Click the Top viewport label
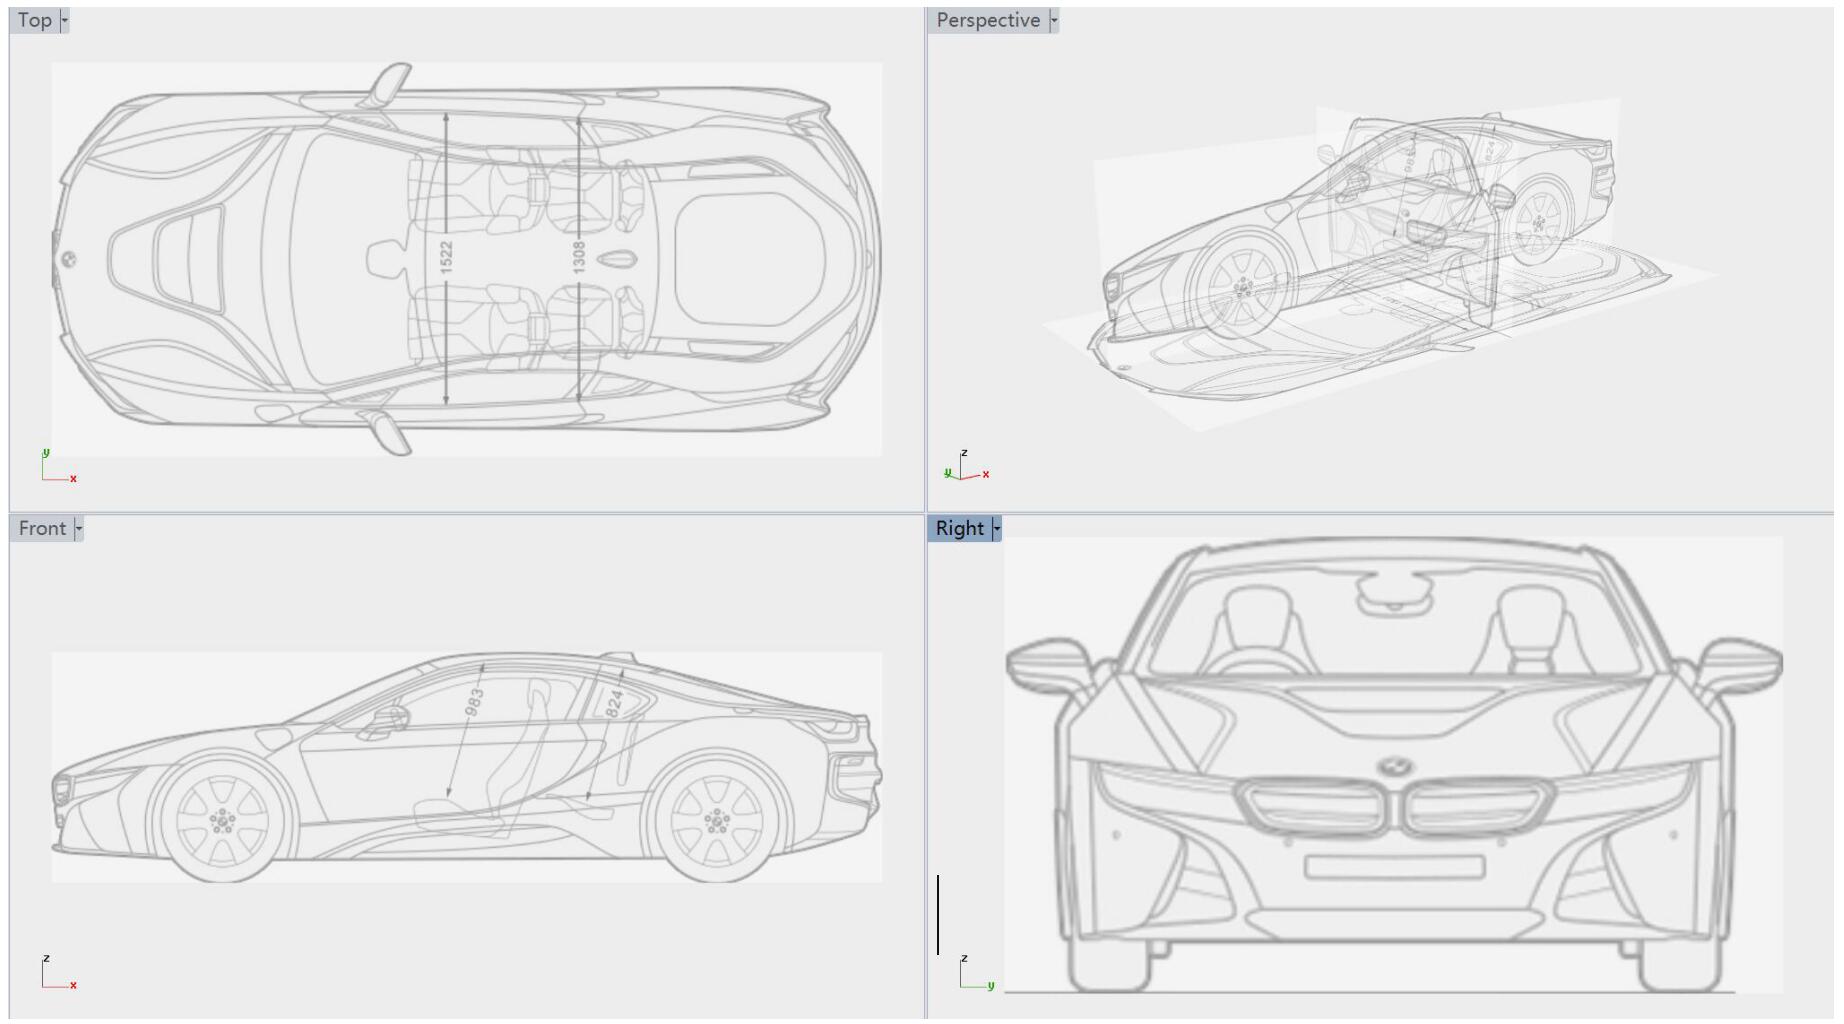This screenshot has height=1024, width=1844. pos(33,19)
